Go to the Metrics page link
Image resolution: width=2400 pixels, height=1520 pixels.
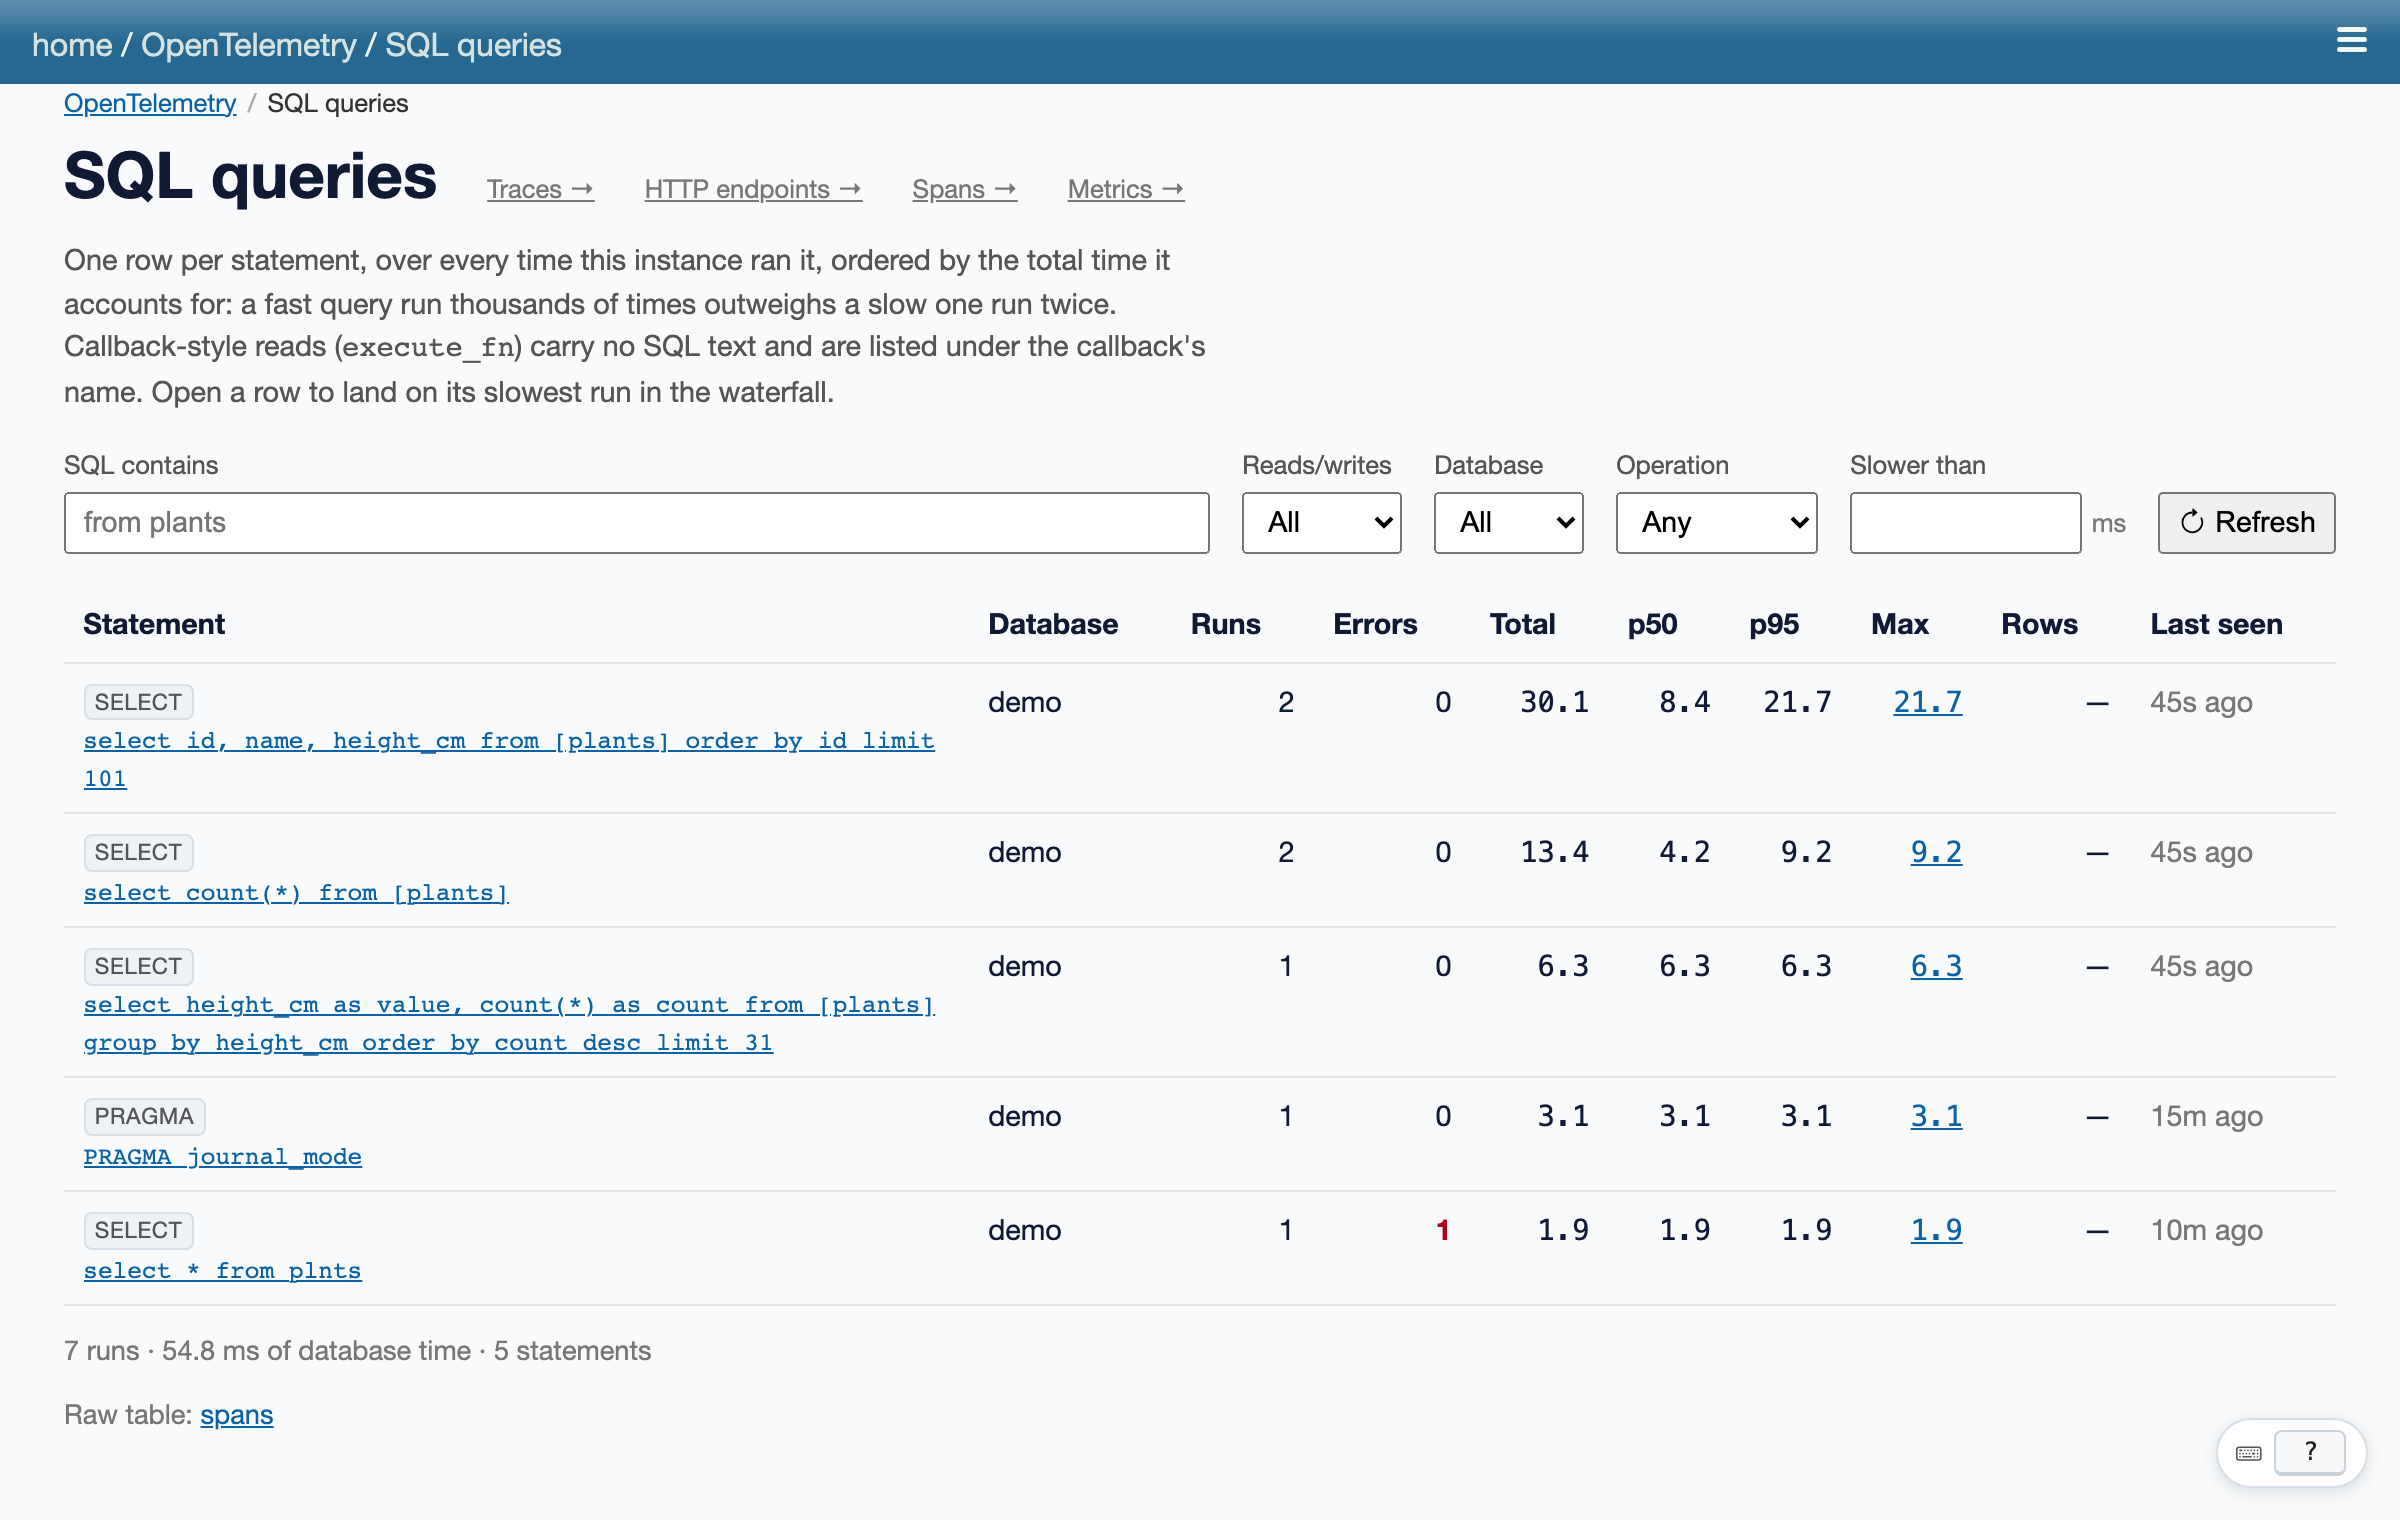1126,189
